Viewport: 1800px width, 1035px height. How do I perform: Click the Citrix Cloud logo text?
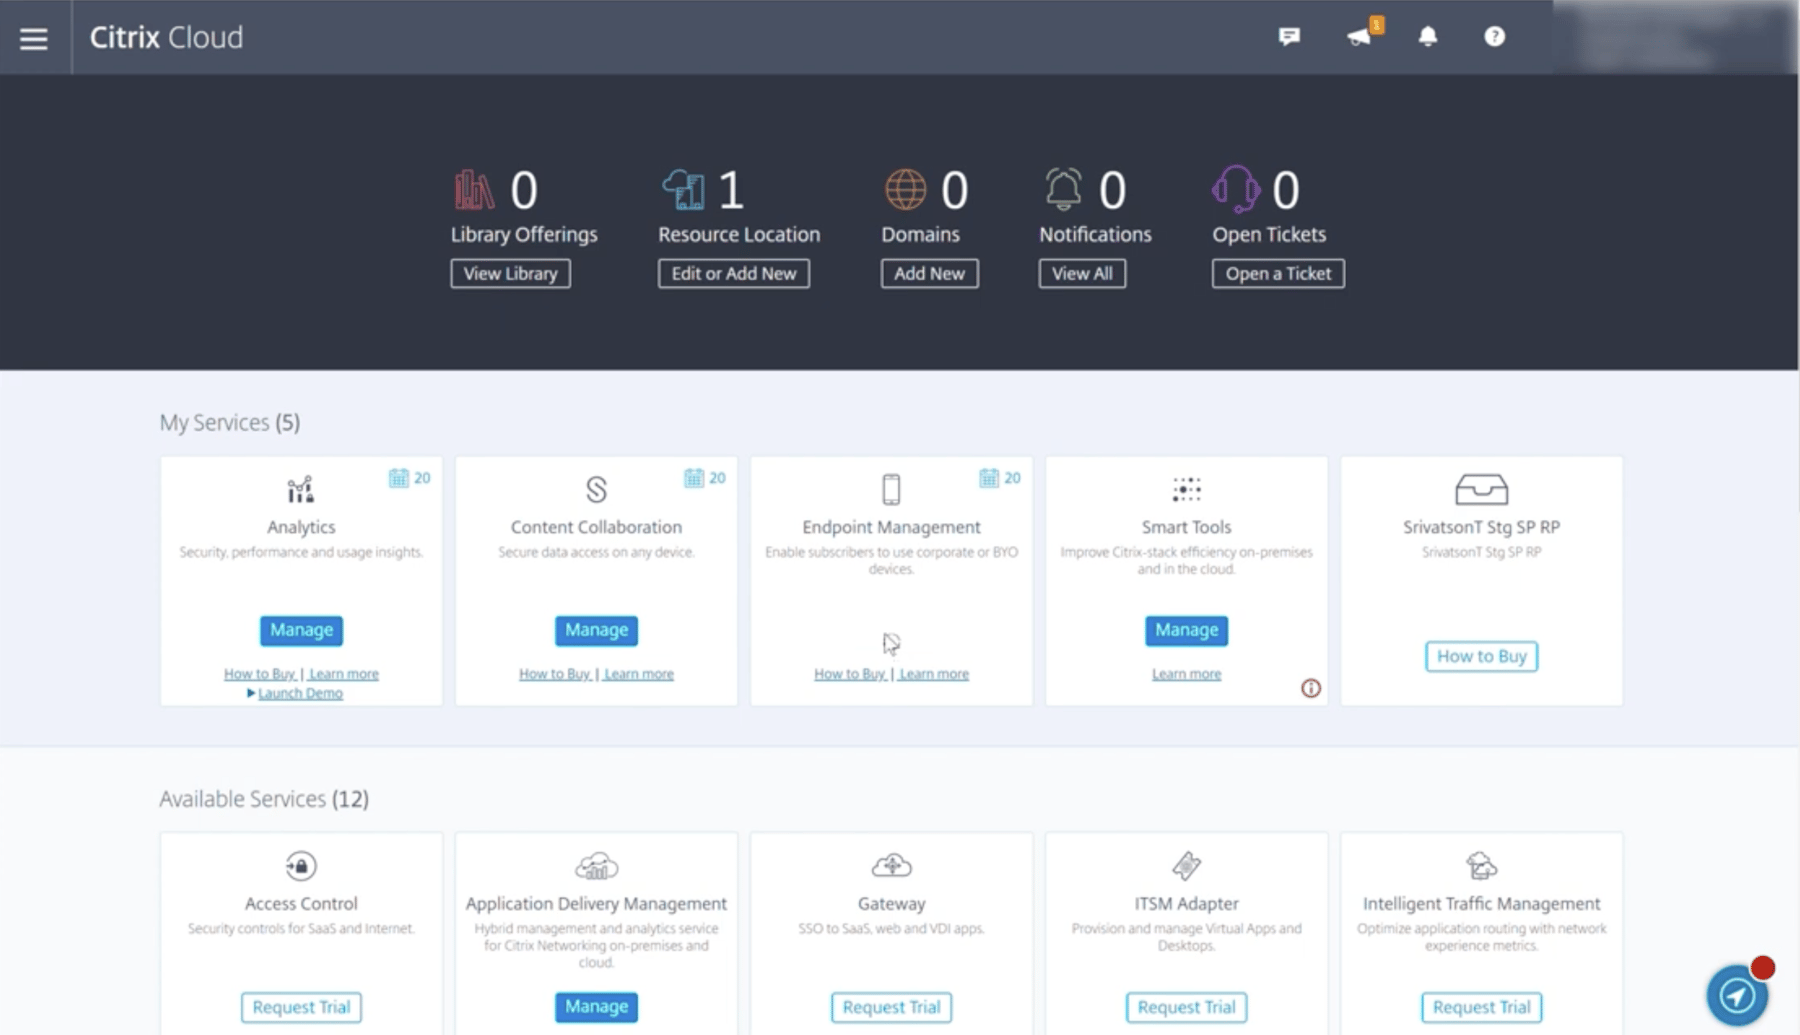(x=166, y=37)
